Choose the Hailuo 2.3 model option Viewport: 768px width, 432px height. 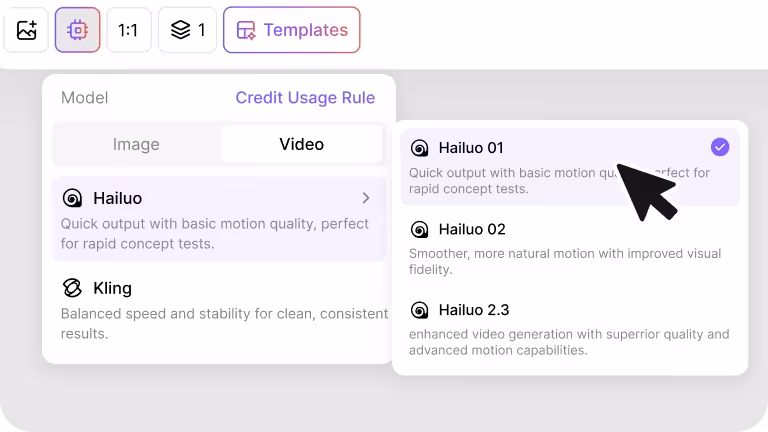click(570, 326)
